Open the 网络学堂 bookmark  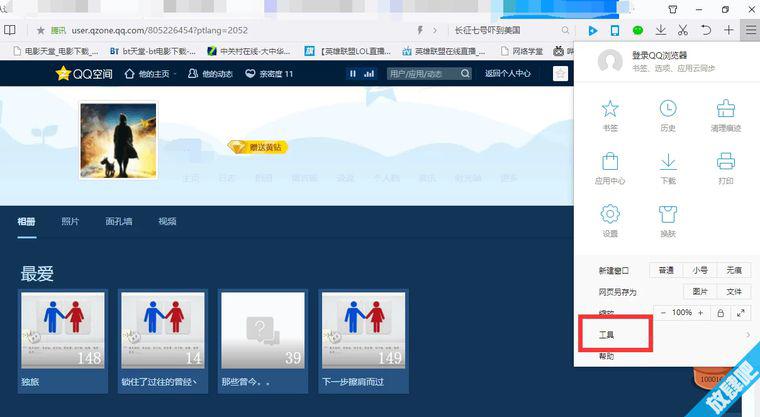tap(522, 51)
